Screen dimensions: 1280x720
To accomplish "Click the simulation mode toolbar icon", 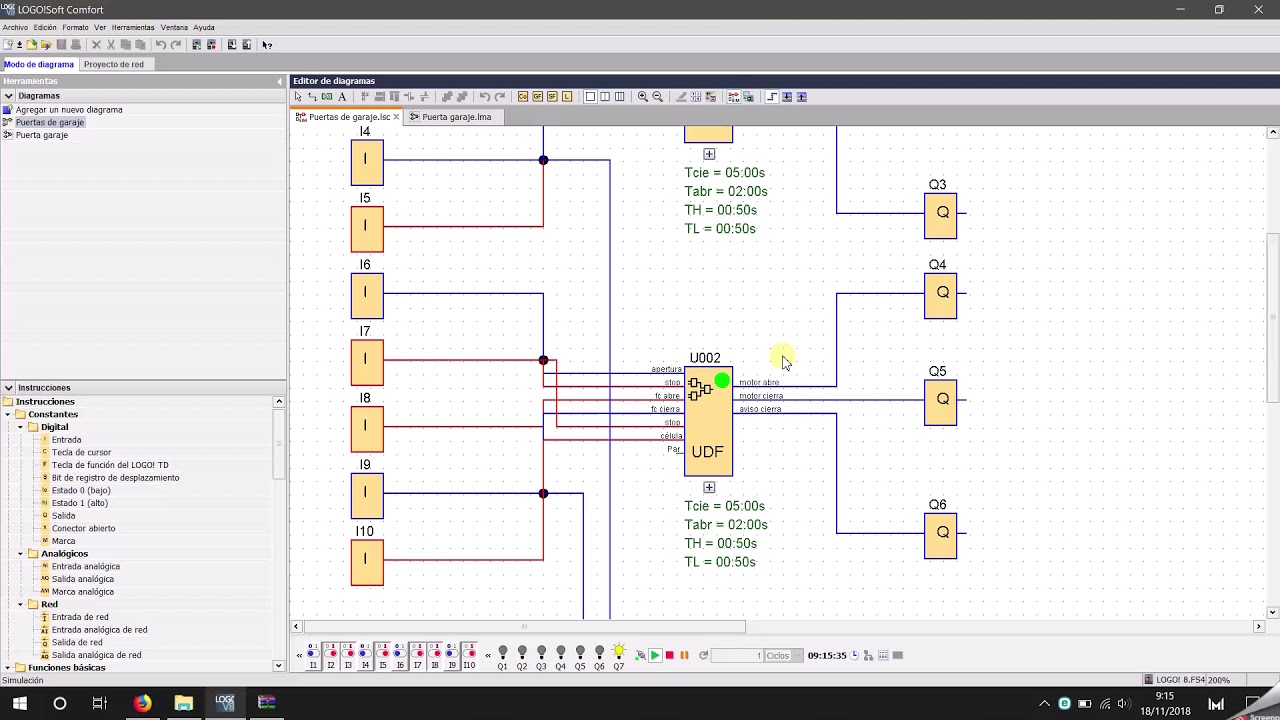I will [x=733, y=97].
